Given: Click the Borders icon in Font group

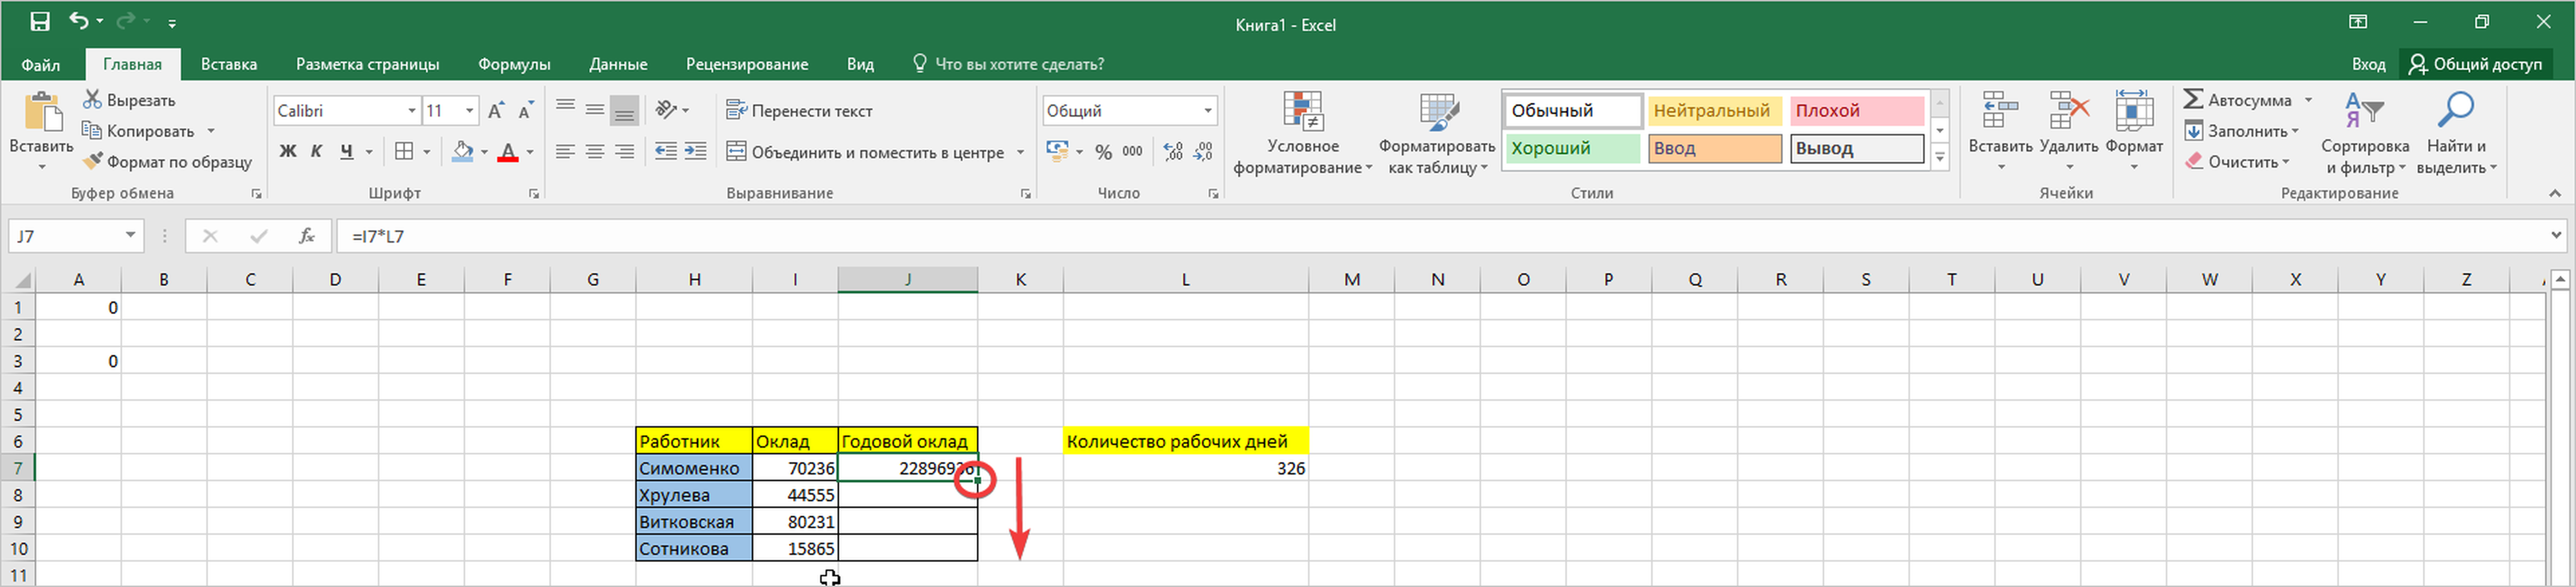Looking at the screenshot, I should click(x=404, y=152).
